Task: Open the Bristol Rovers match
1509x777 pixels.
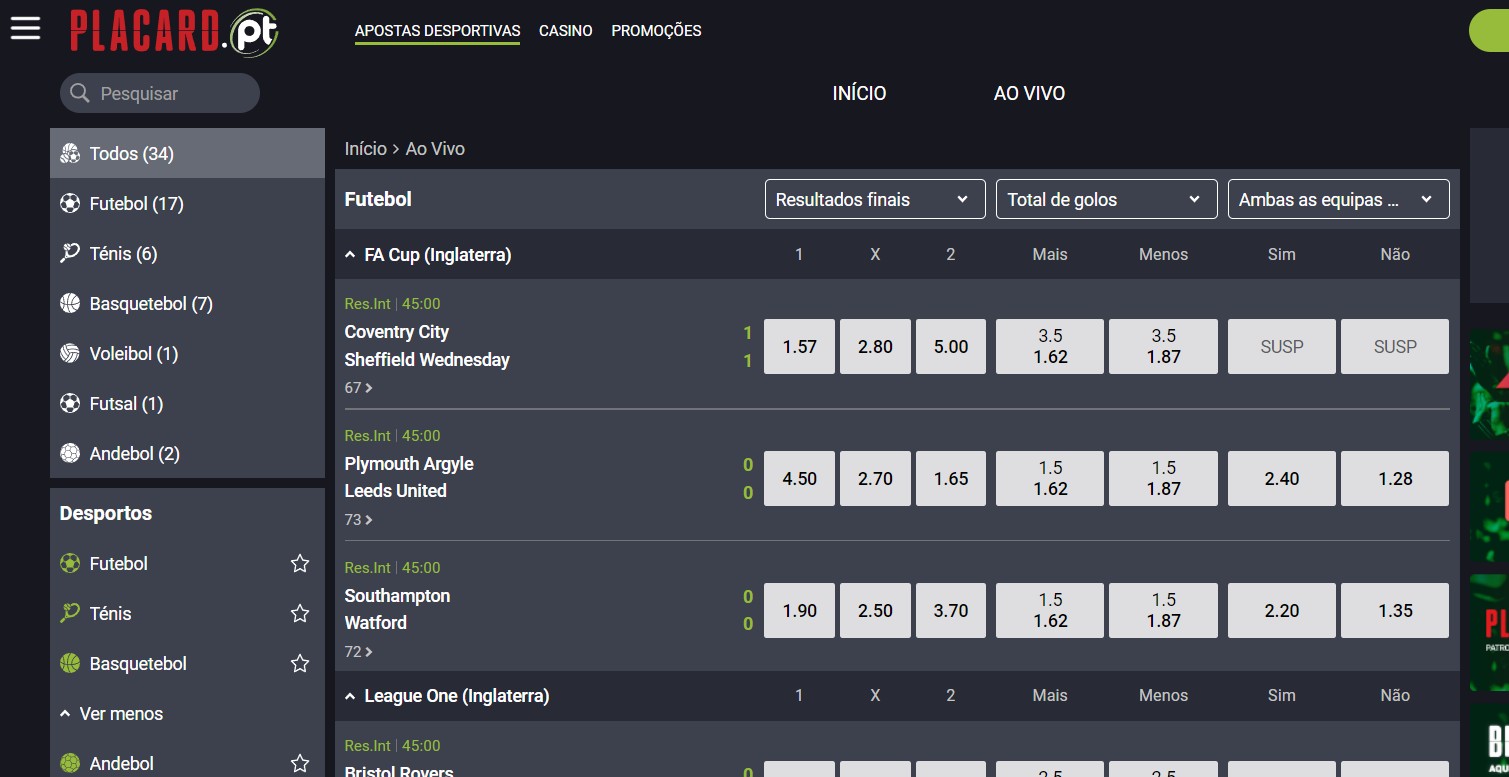Action: [399, 771]
